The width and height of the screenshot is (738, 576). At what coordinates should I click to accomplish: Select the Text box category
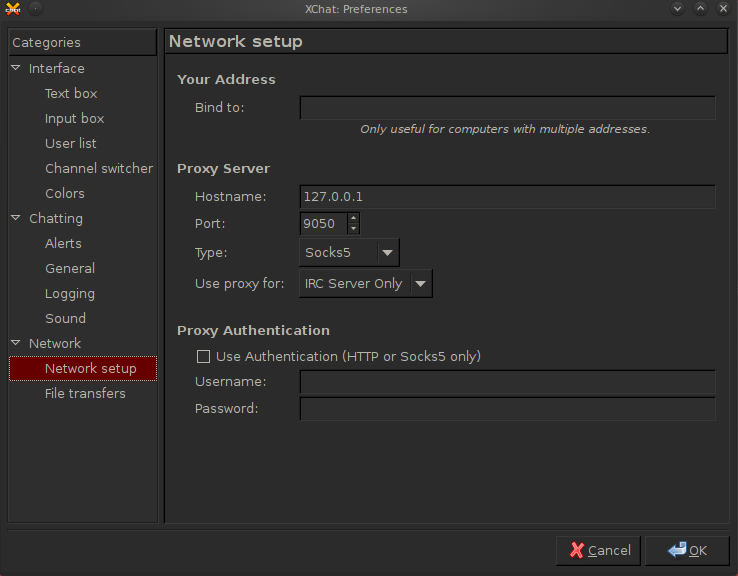[x=71, y=93]
